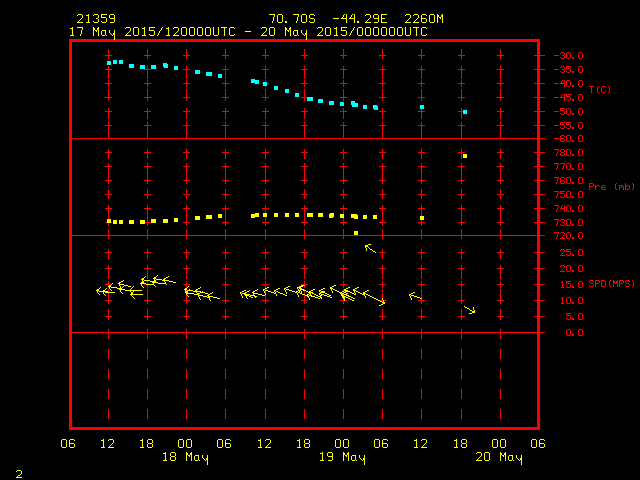Click the "T(C)" temperature axis label
This screenshot has height=480, width=640.
(x=600, y=89)
